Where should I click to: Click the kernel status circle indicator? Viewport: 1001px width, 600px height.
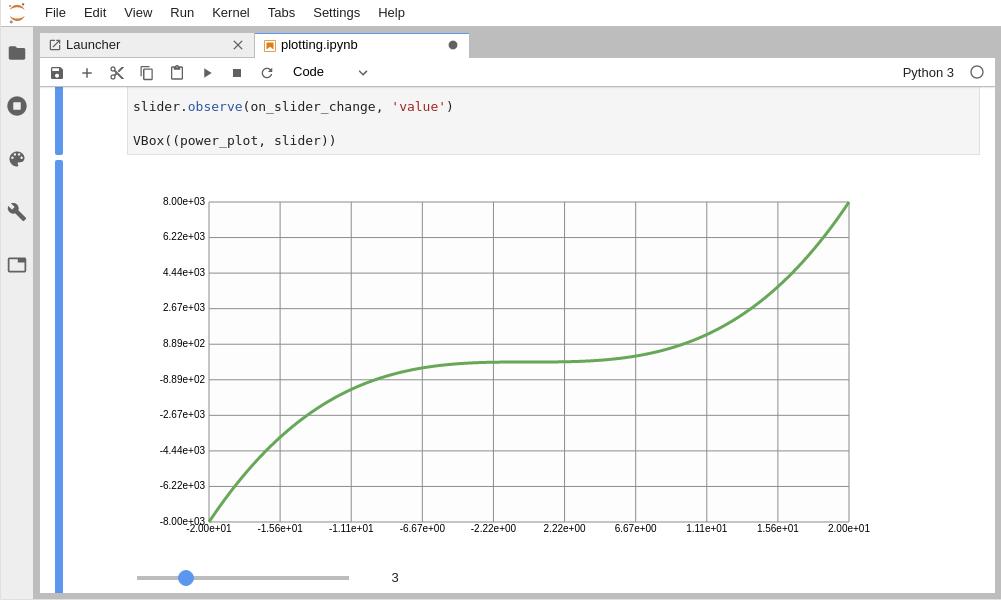977,72
